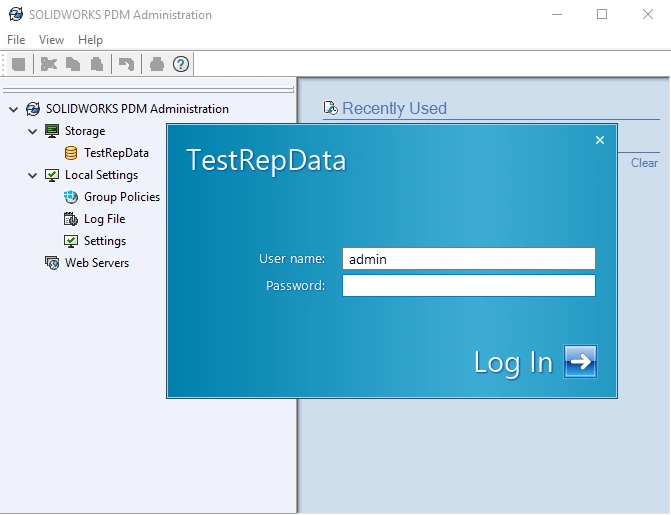The width and height of the screenshot is (671, 515).
Task: Click the Password input field
Action: pyautogui.click(x=469, y=286)
